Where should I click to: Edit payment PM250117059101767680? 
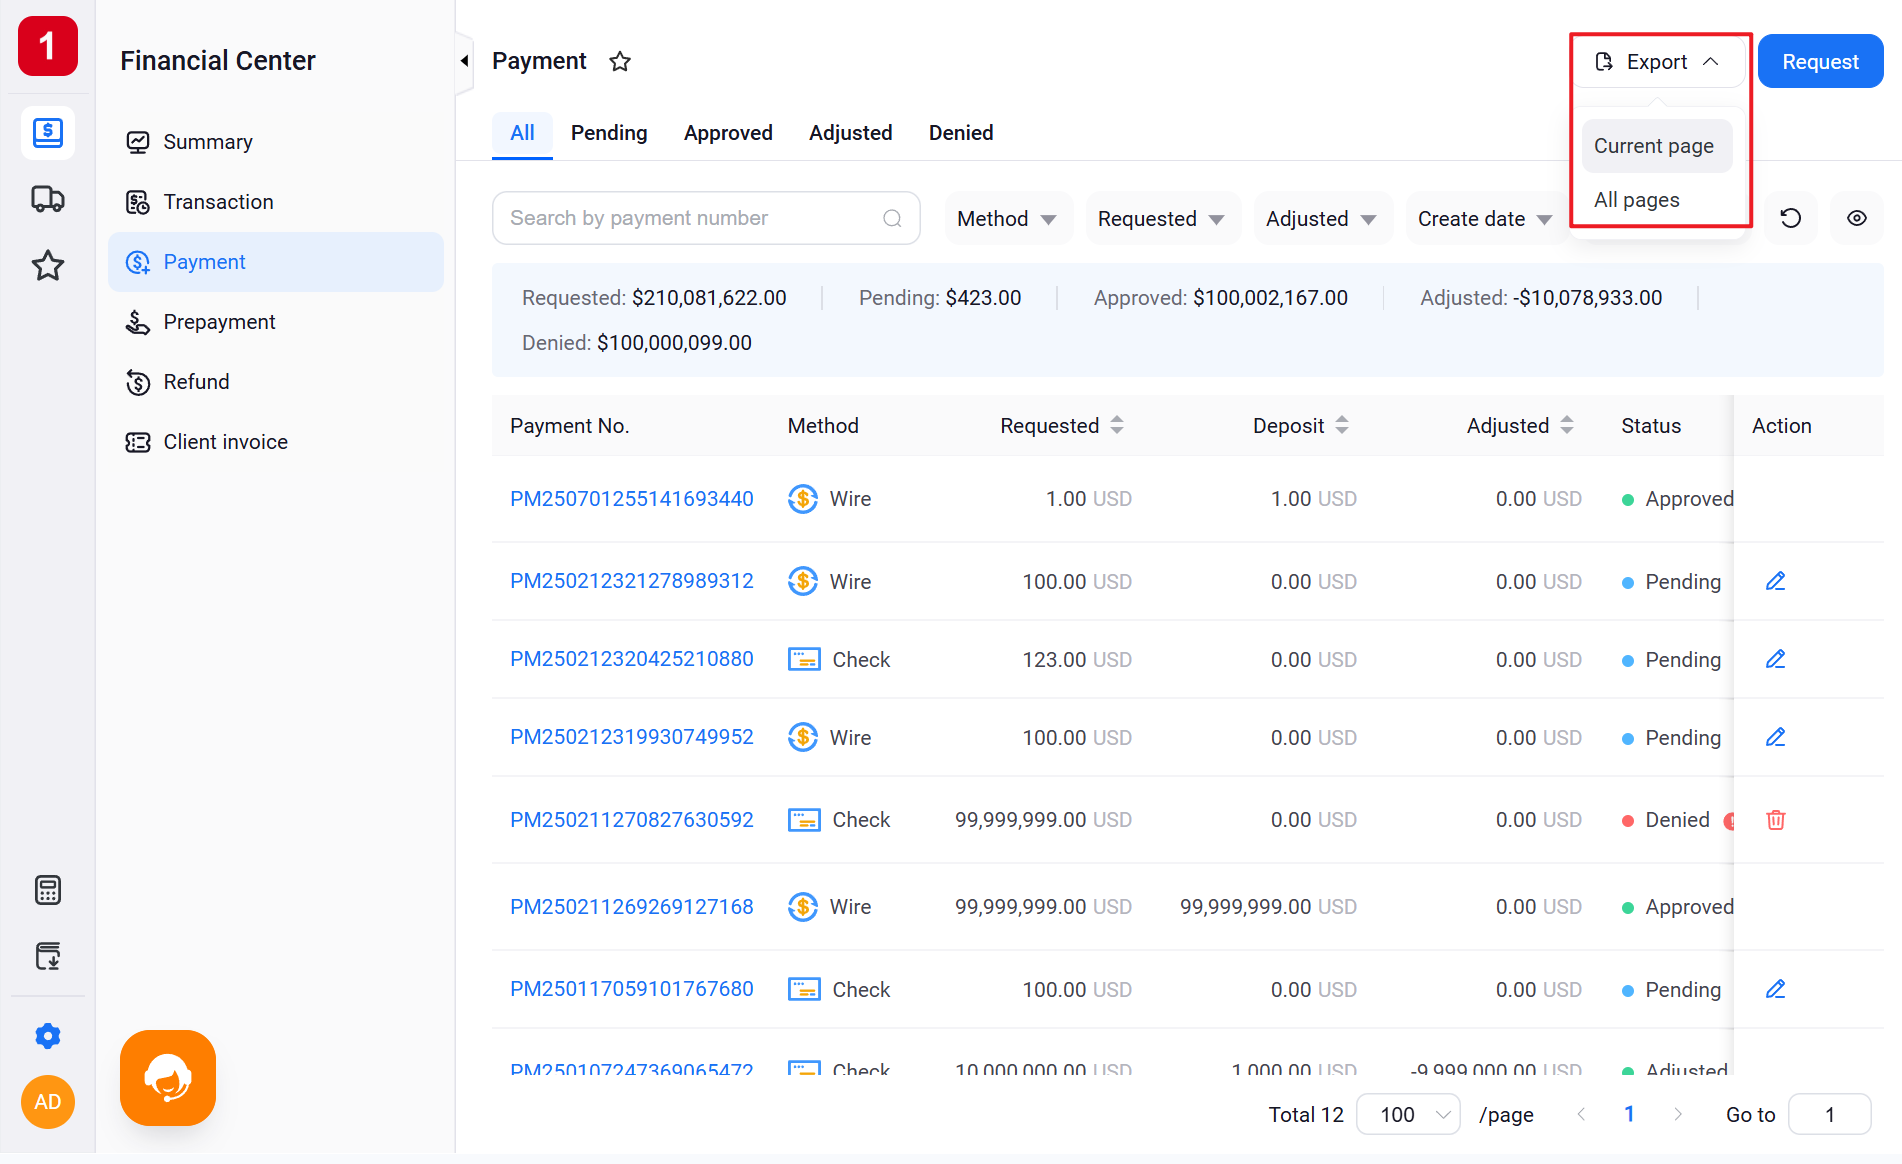[1775, 989]
